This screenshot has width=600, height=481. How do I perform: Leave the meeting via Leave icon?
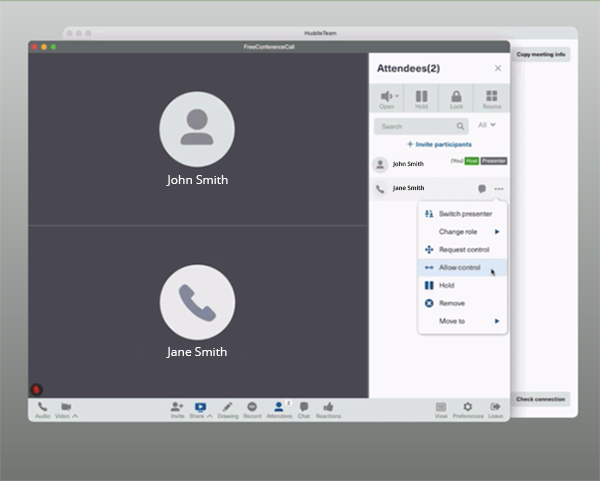495,406
